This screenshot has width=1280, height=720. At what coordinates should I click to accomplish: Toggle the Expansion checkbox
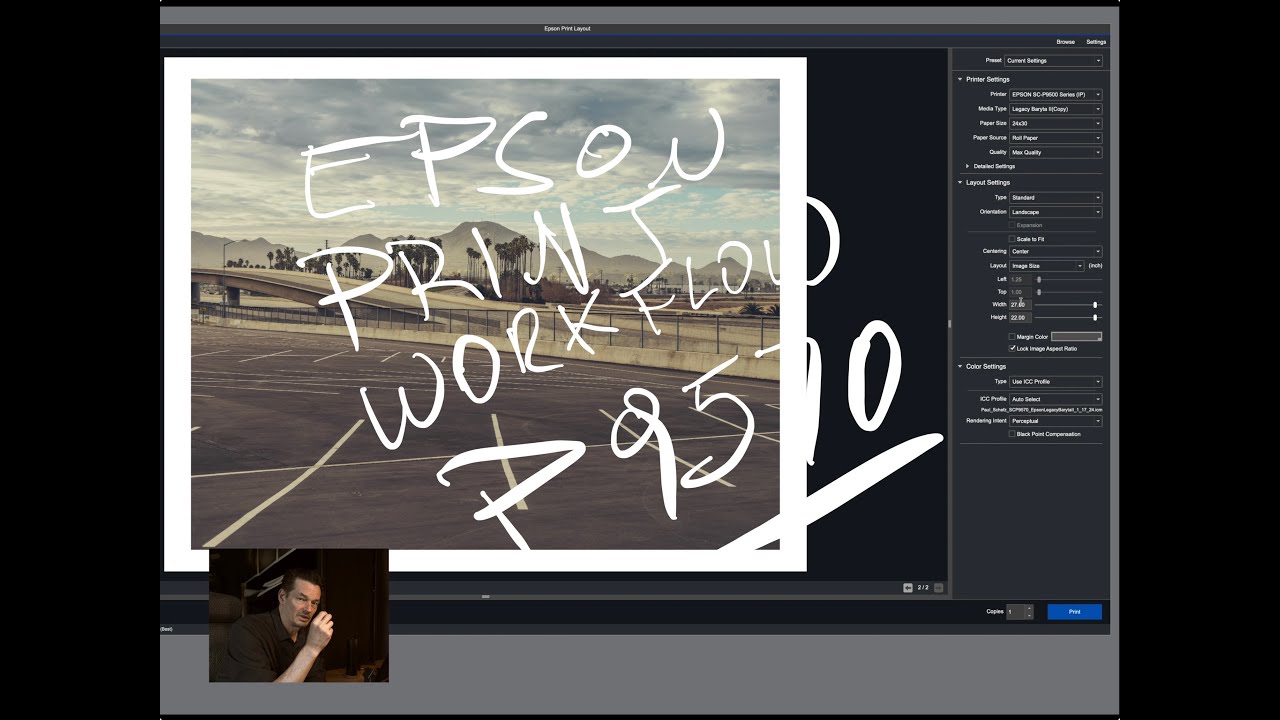[1012, 225]
